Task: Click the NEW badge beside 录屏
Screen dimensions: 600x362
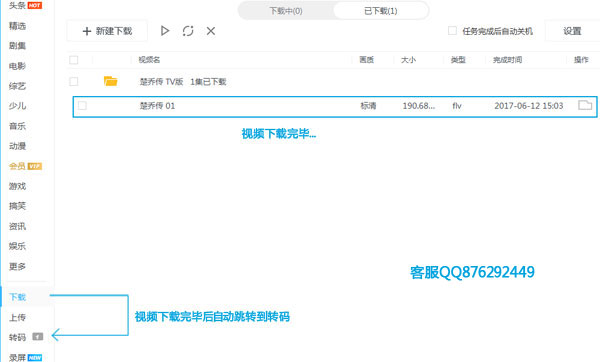Action: [x=35, y=358]
